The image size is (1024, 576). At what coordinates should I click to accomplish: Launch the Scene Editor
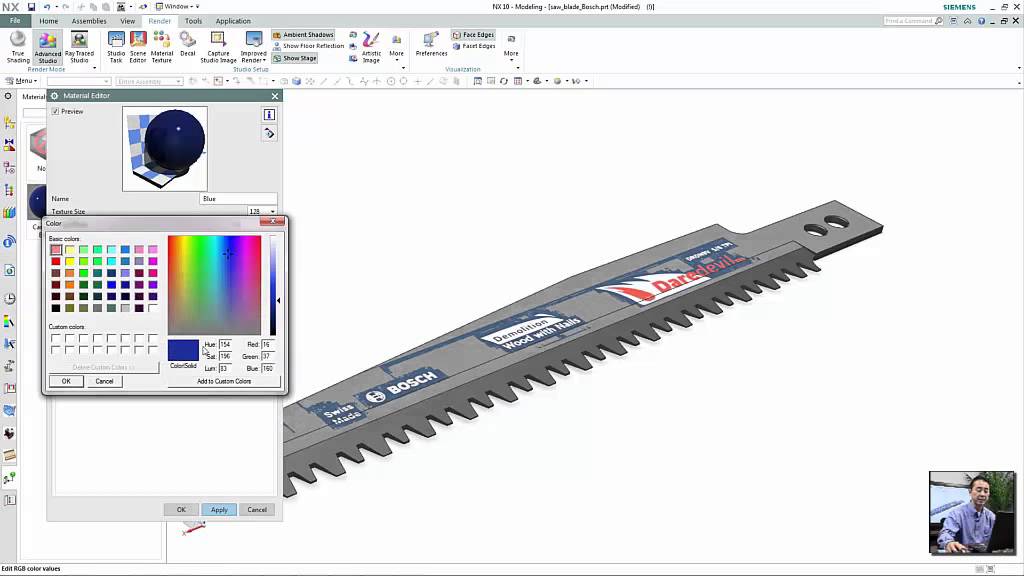click(138, 47)
